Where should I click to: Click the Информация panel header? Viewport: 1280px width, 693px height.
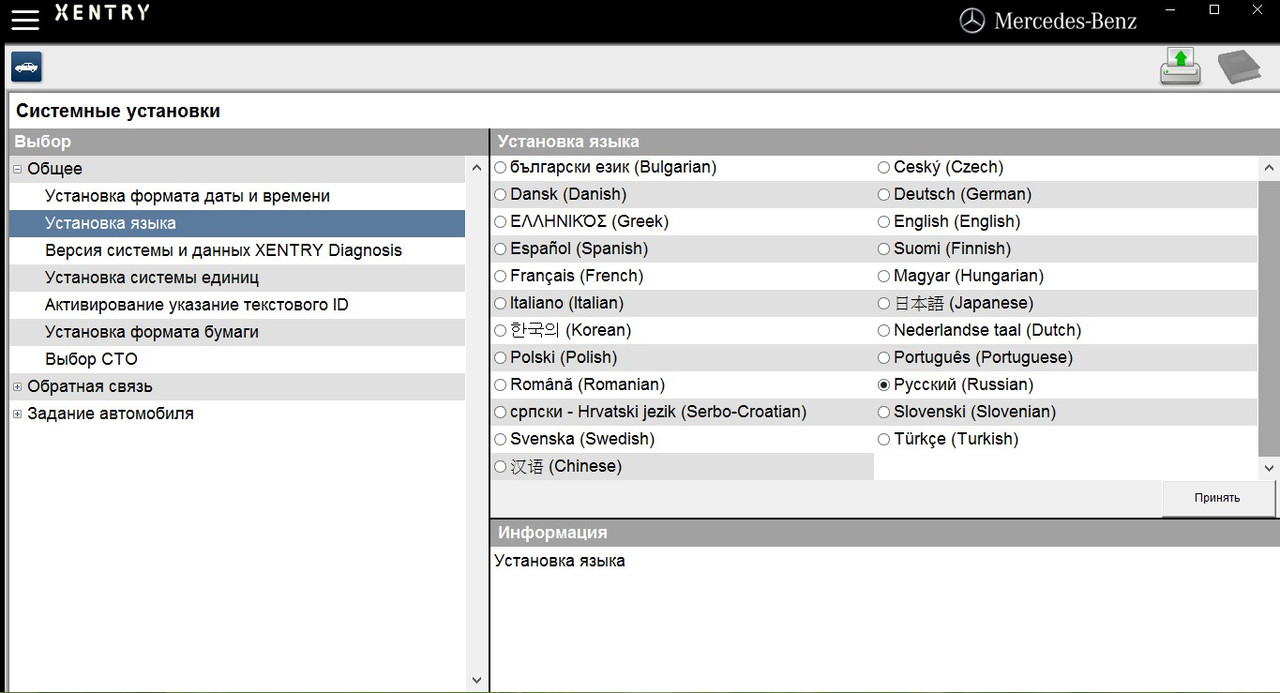click(x=885, y=532)
